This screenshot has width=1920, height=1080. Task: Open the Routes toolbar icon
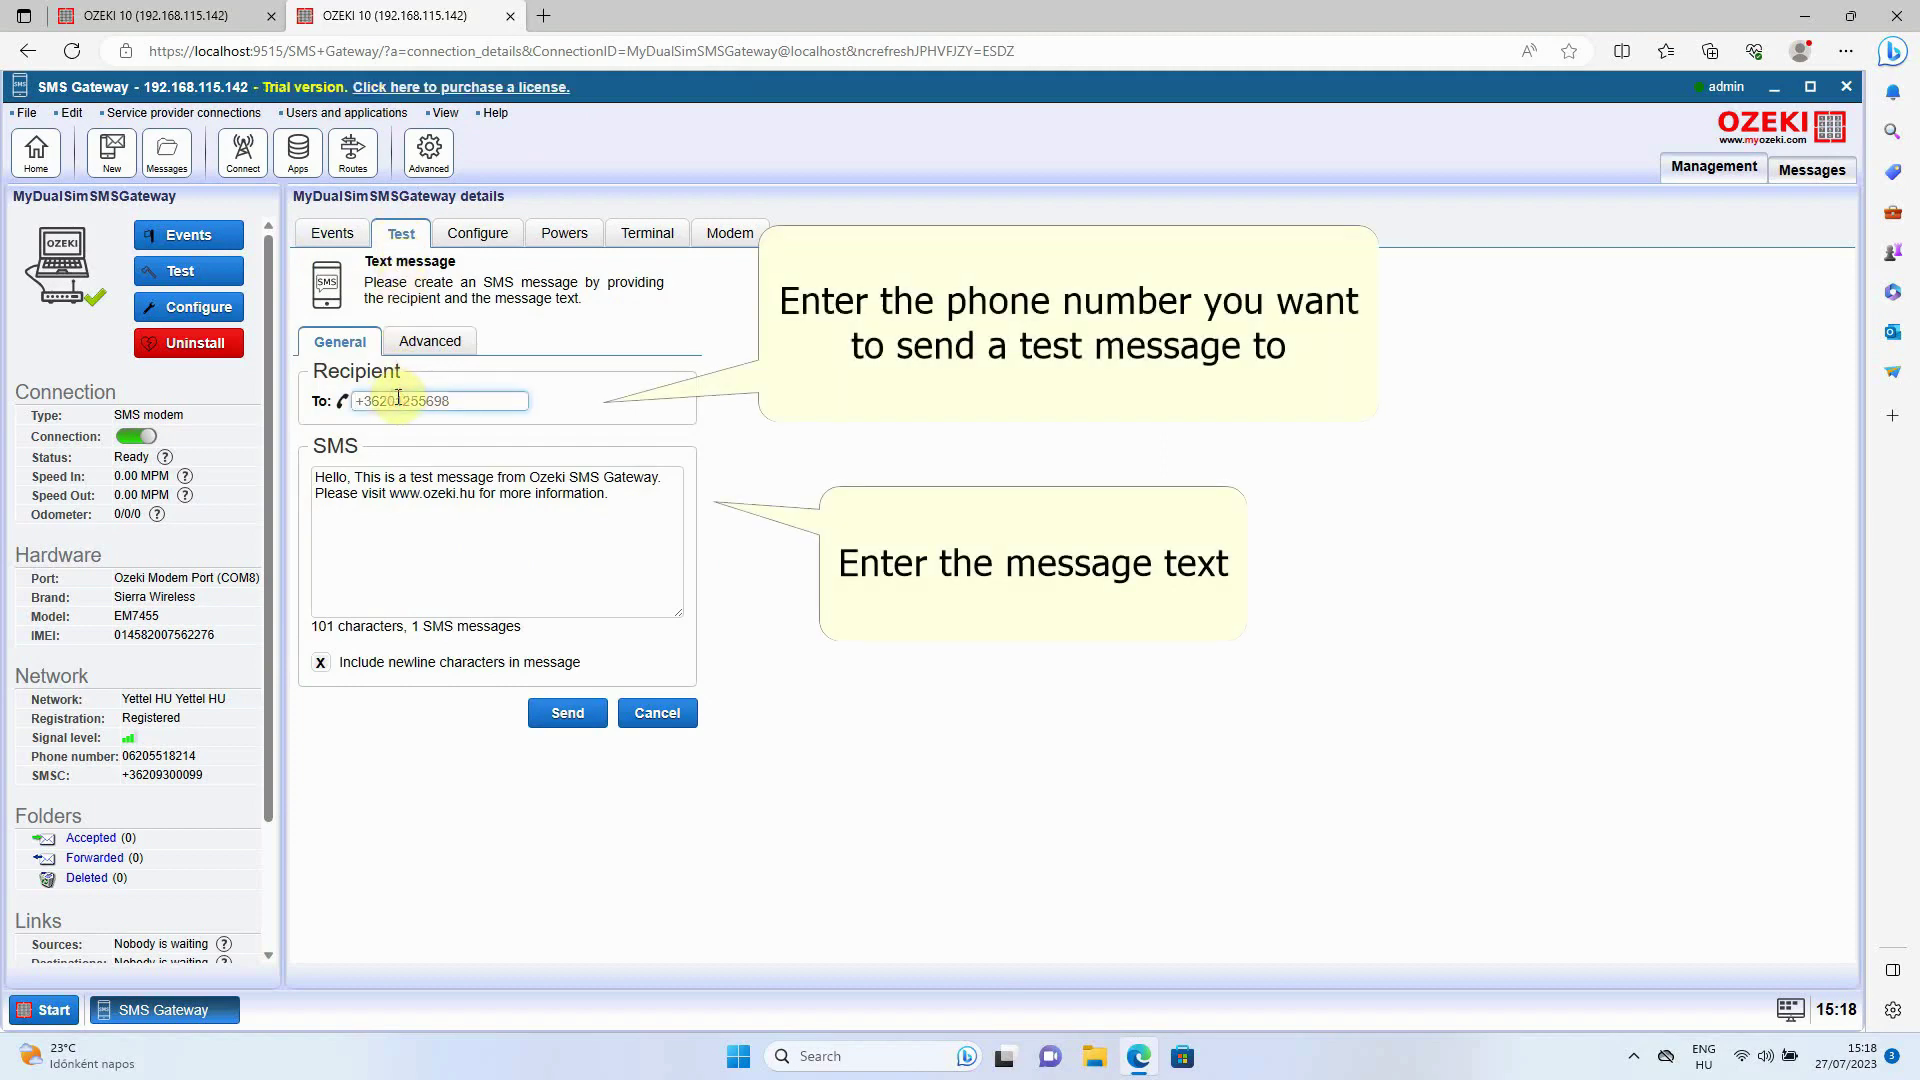pyautogui.click(x=353, y=153)
